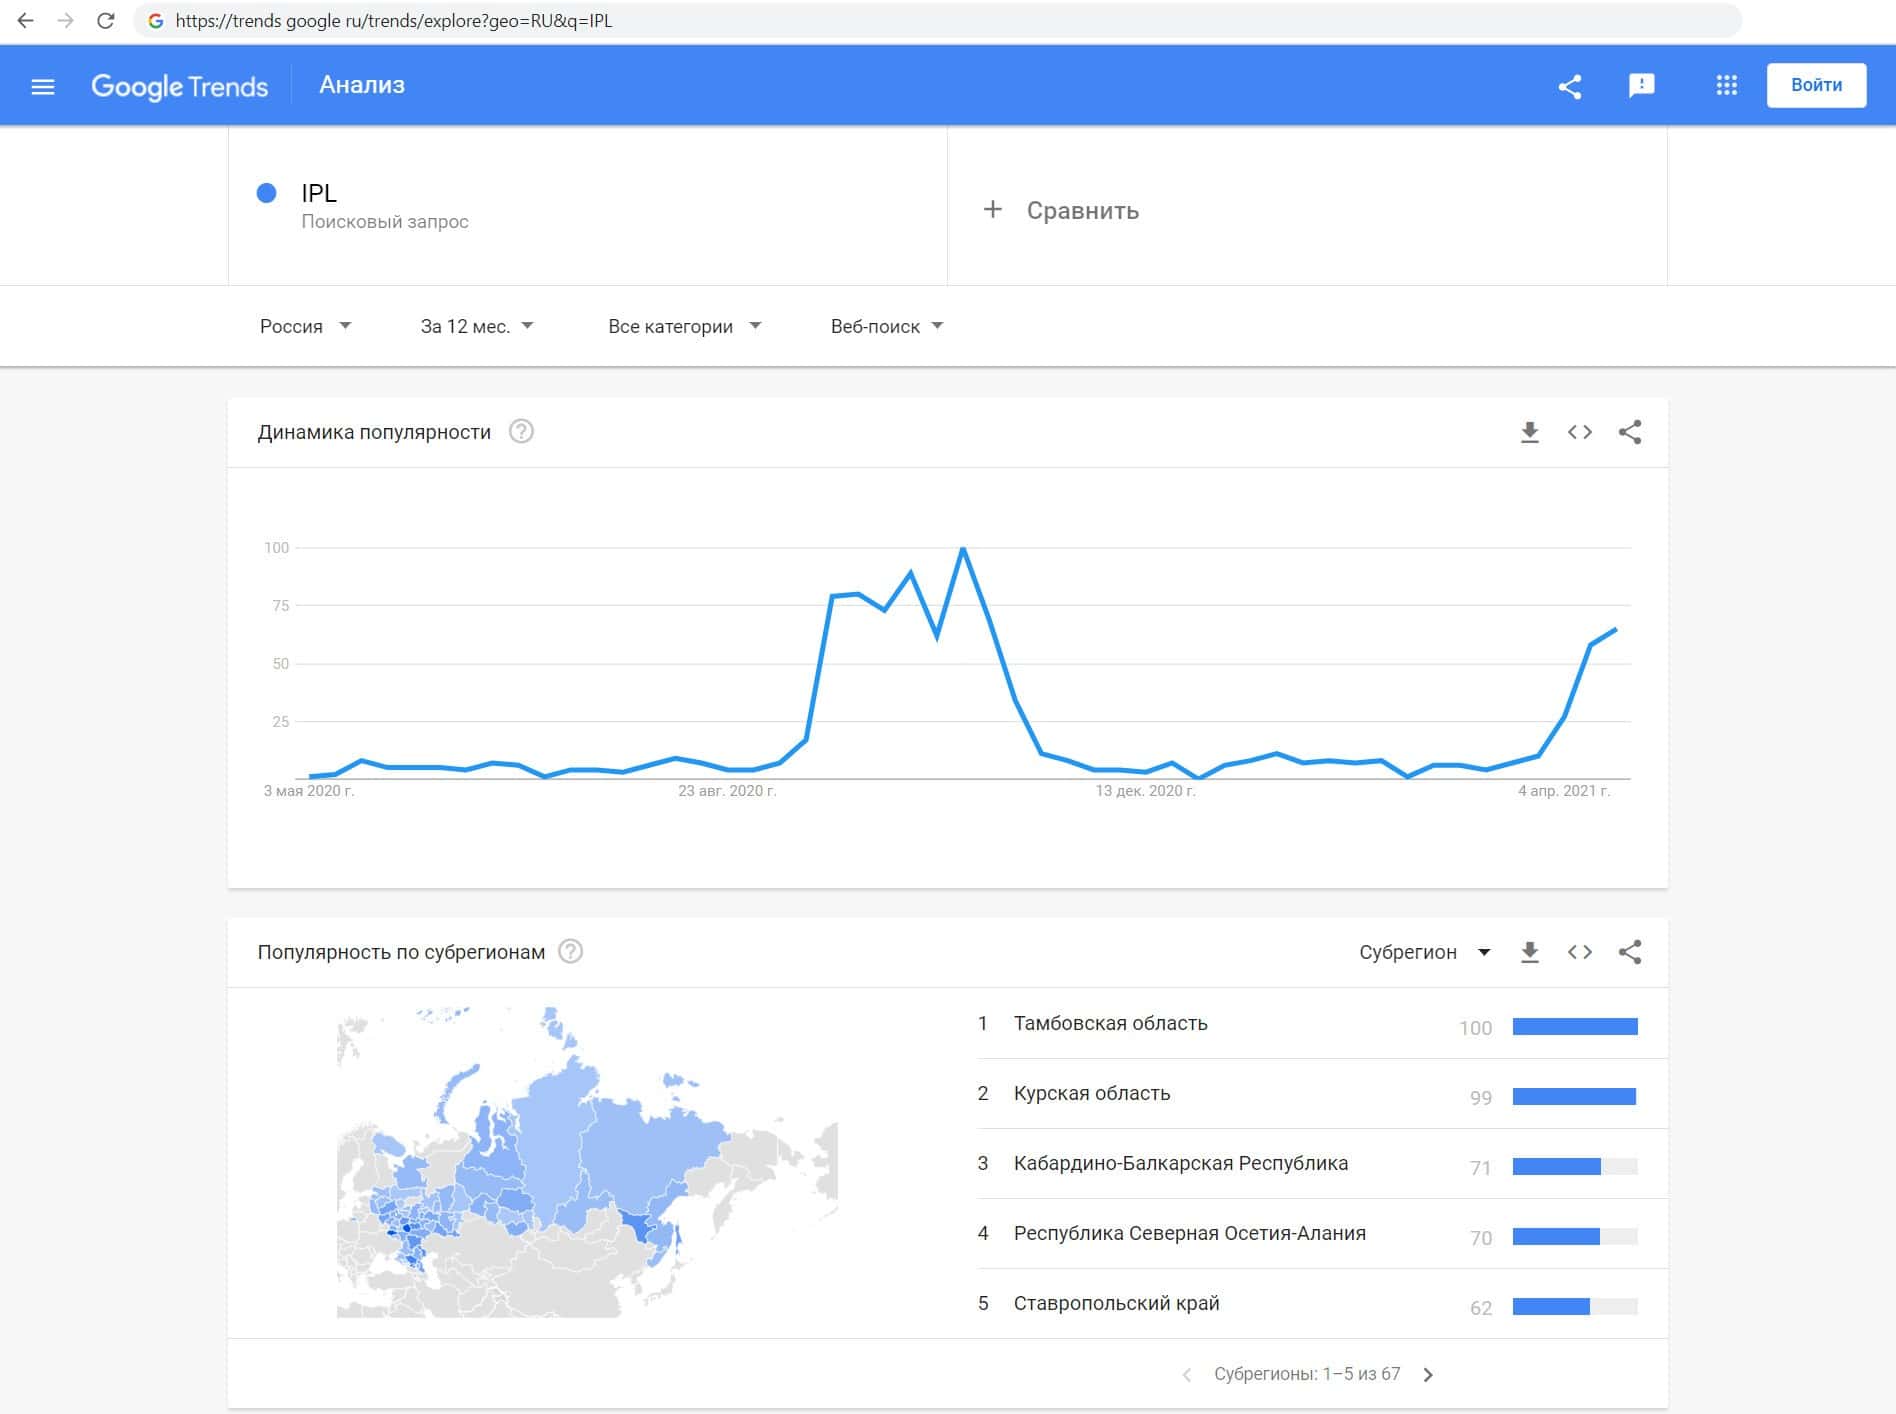Expand the За 12 мес. time range
This screenshot has height=1414, width=1896.
click(x=476, y=326)
